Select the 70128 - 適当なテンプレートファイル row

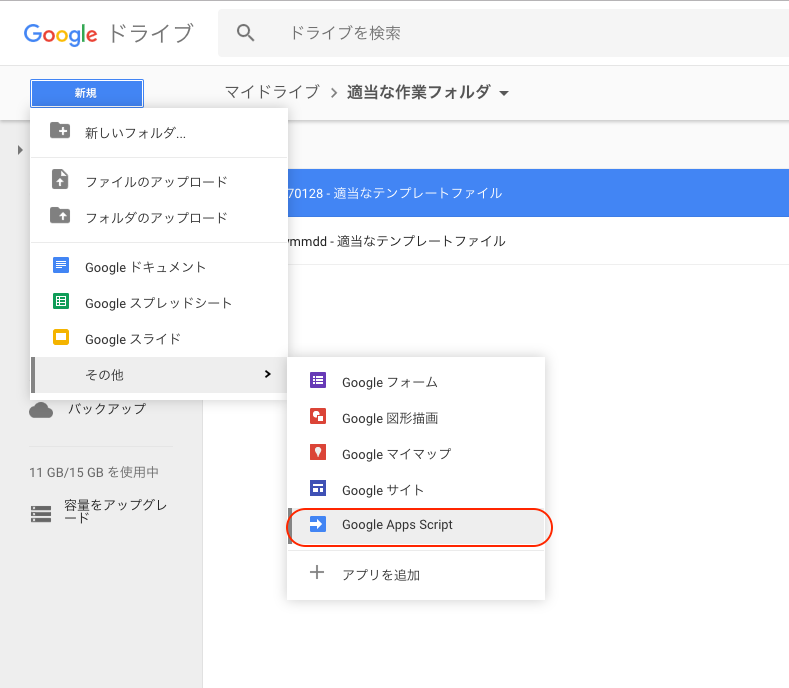(x=538, y=193)
